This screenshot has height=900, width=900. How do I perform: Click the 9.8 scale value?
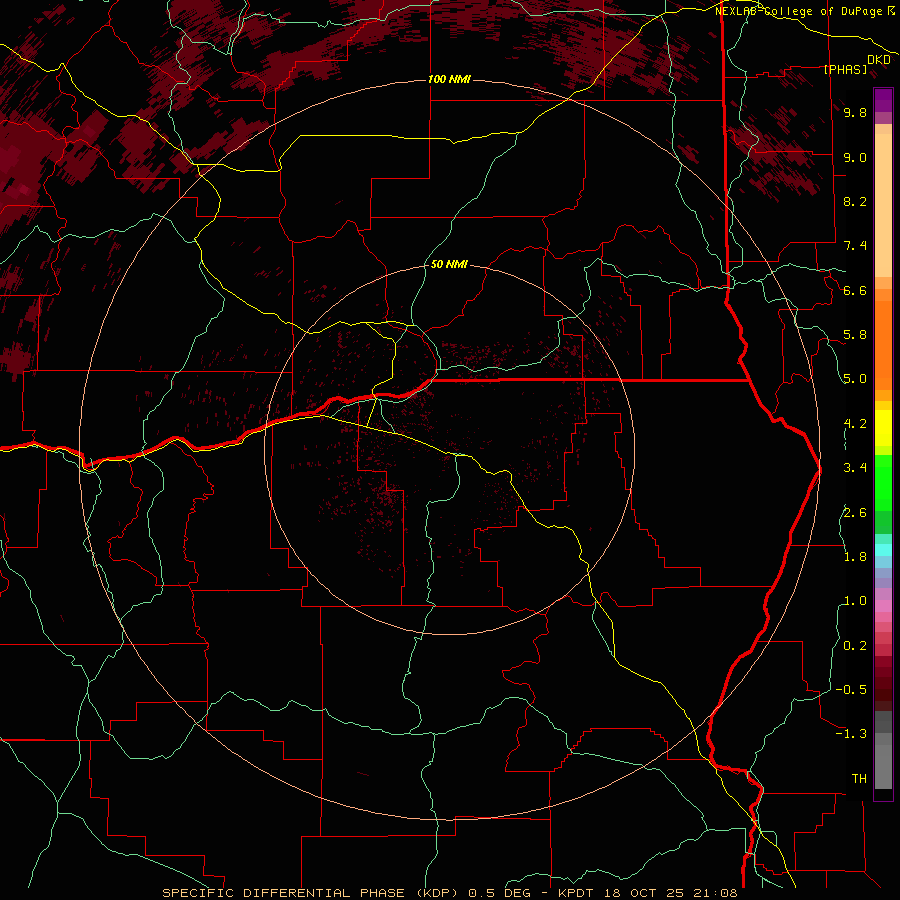point(855,113)
